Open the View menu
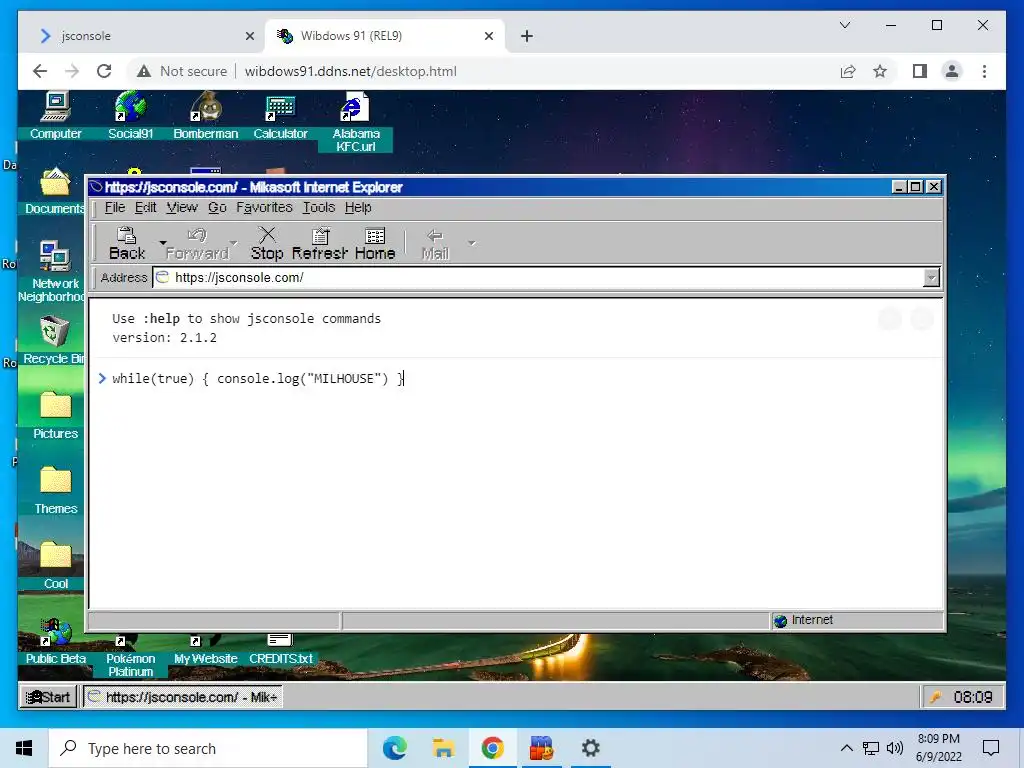Image resolution: width=1024 pixels, height=768 pixels. pos(182,208)
